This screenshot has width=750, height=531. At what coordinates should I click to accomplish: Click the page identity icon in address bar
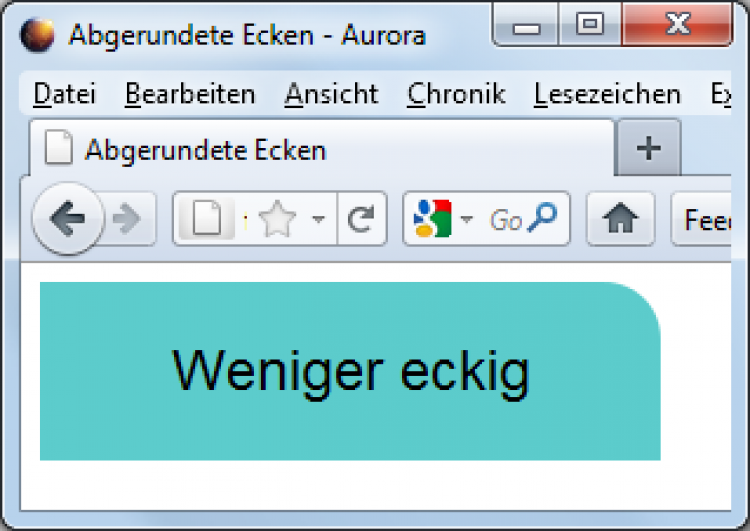click(206, 220)
